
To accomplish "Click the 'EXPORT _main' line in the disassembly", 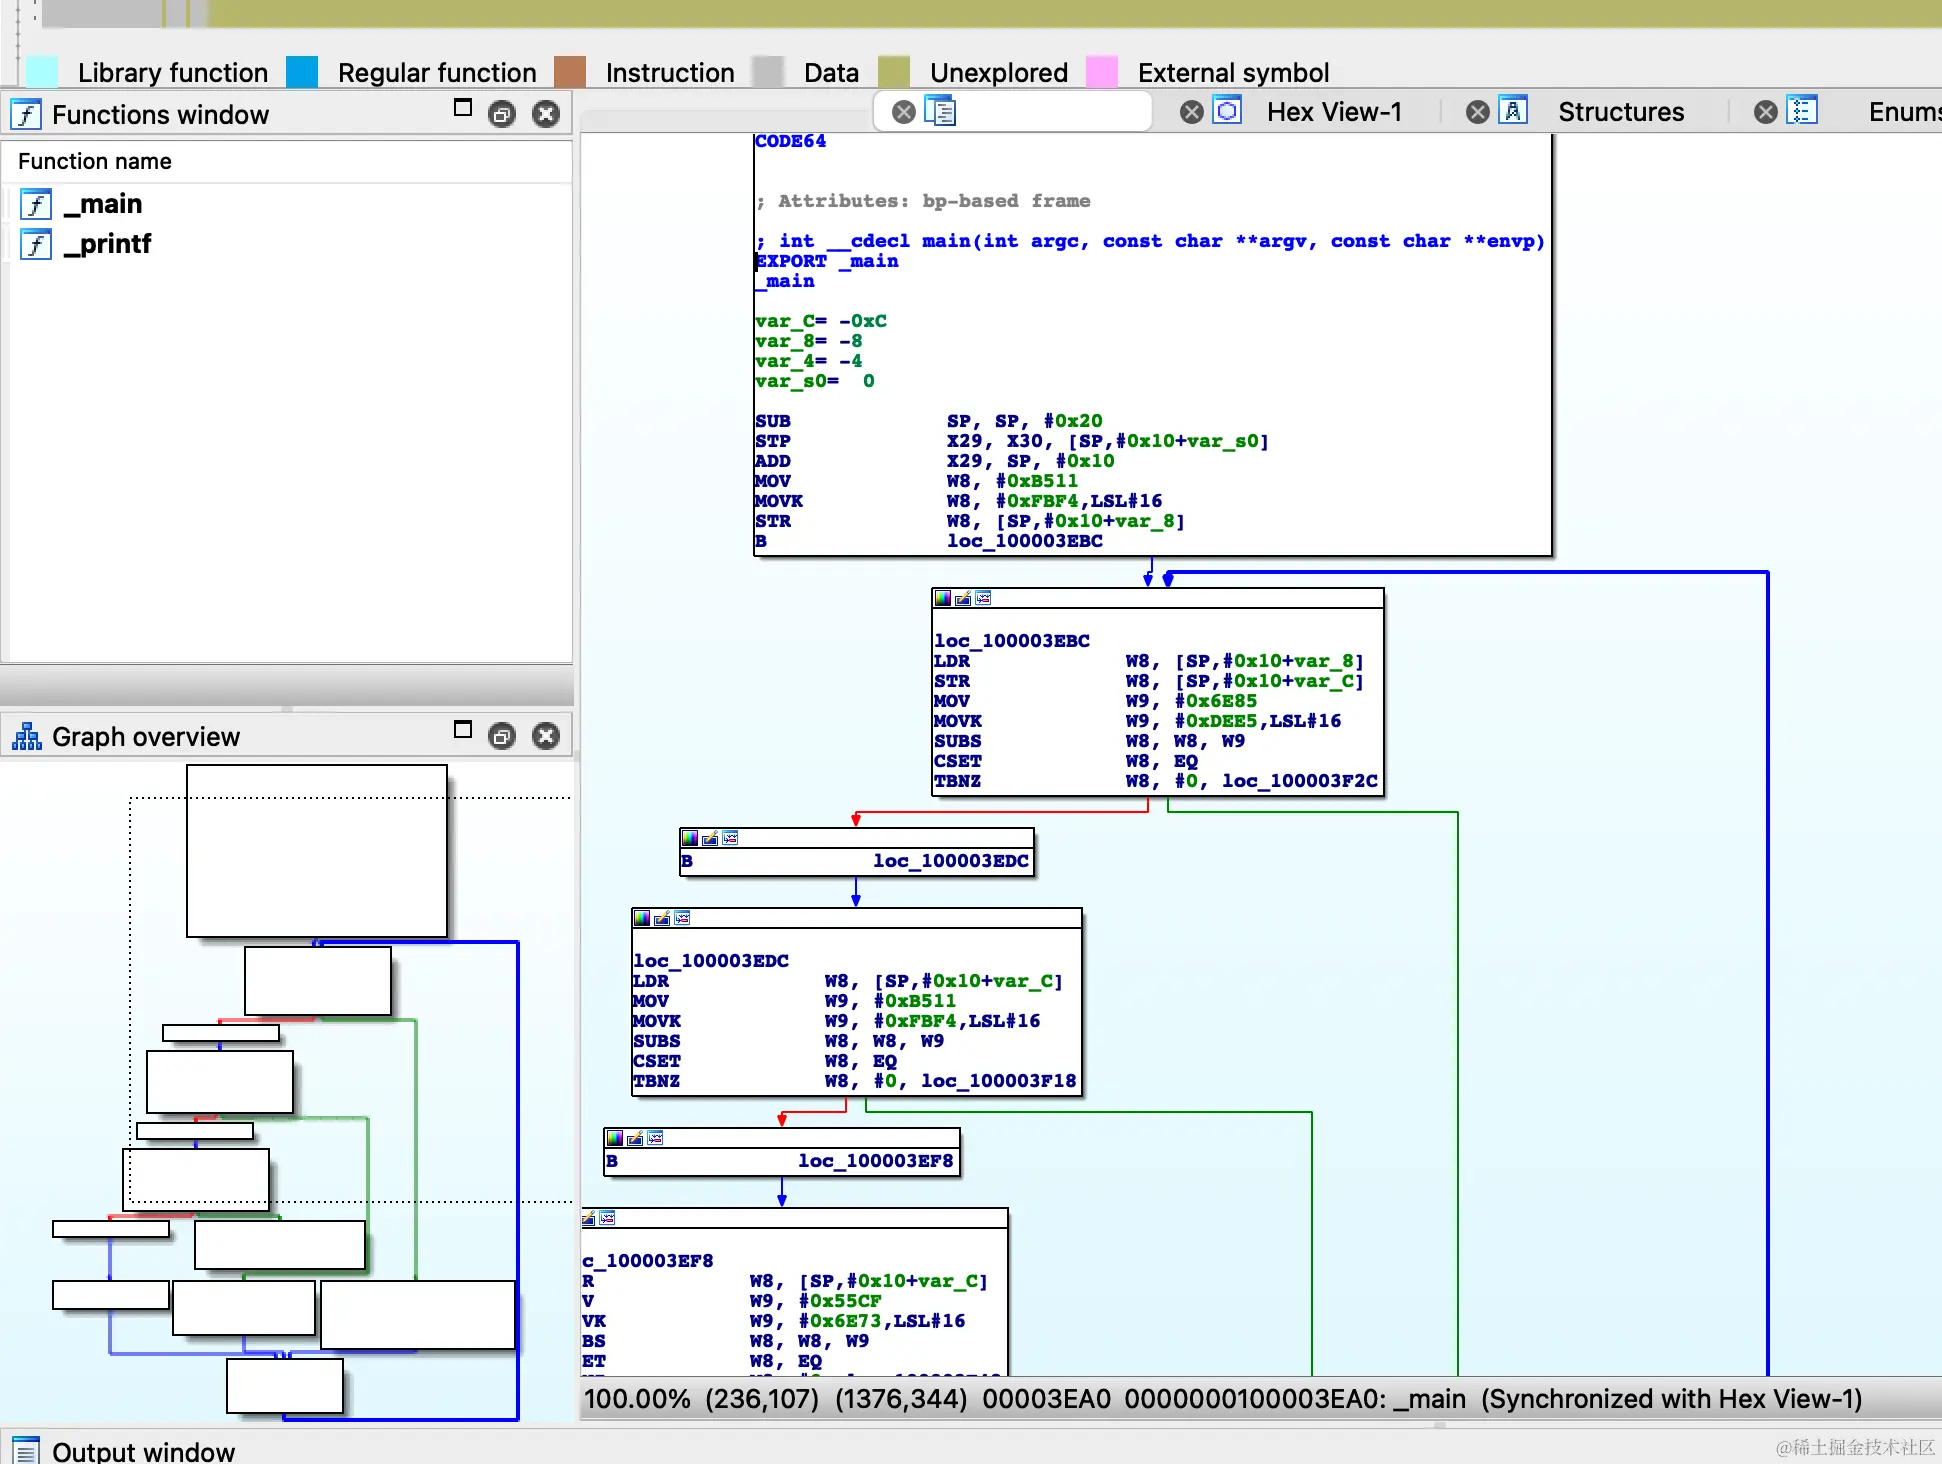I will (827, 261).
